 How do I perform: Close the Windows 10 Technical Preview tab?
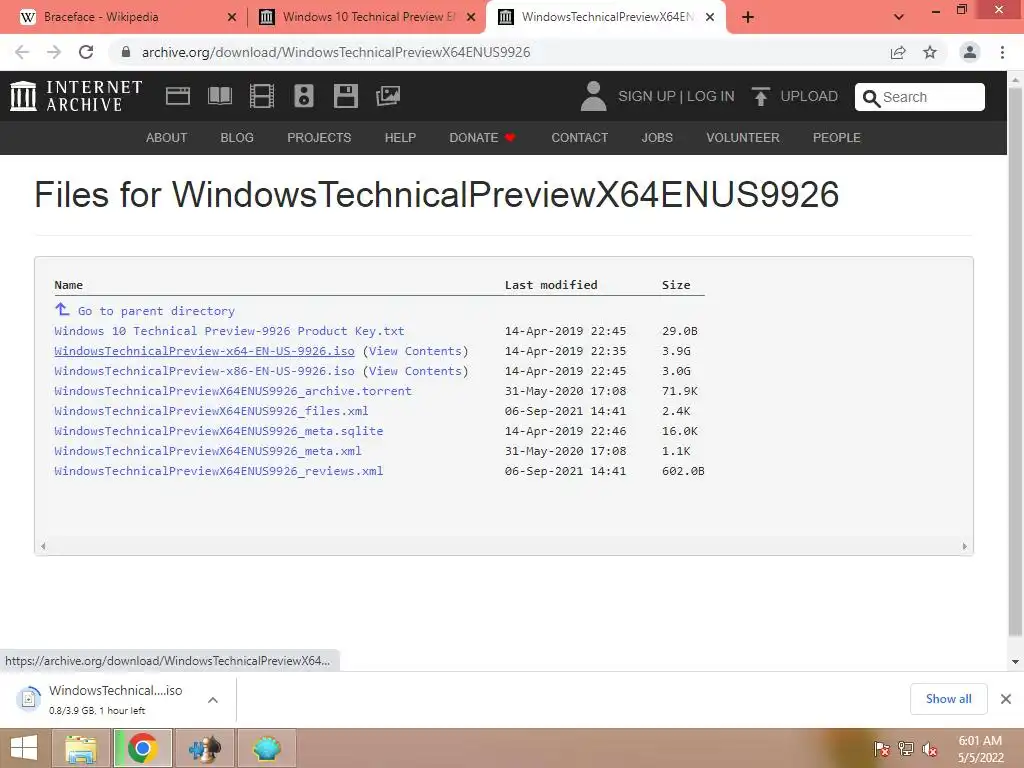(471, 17)
